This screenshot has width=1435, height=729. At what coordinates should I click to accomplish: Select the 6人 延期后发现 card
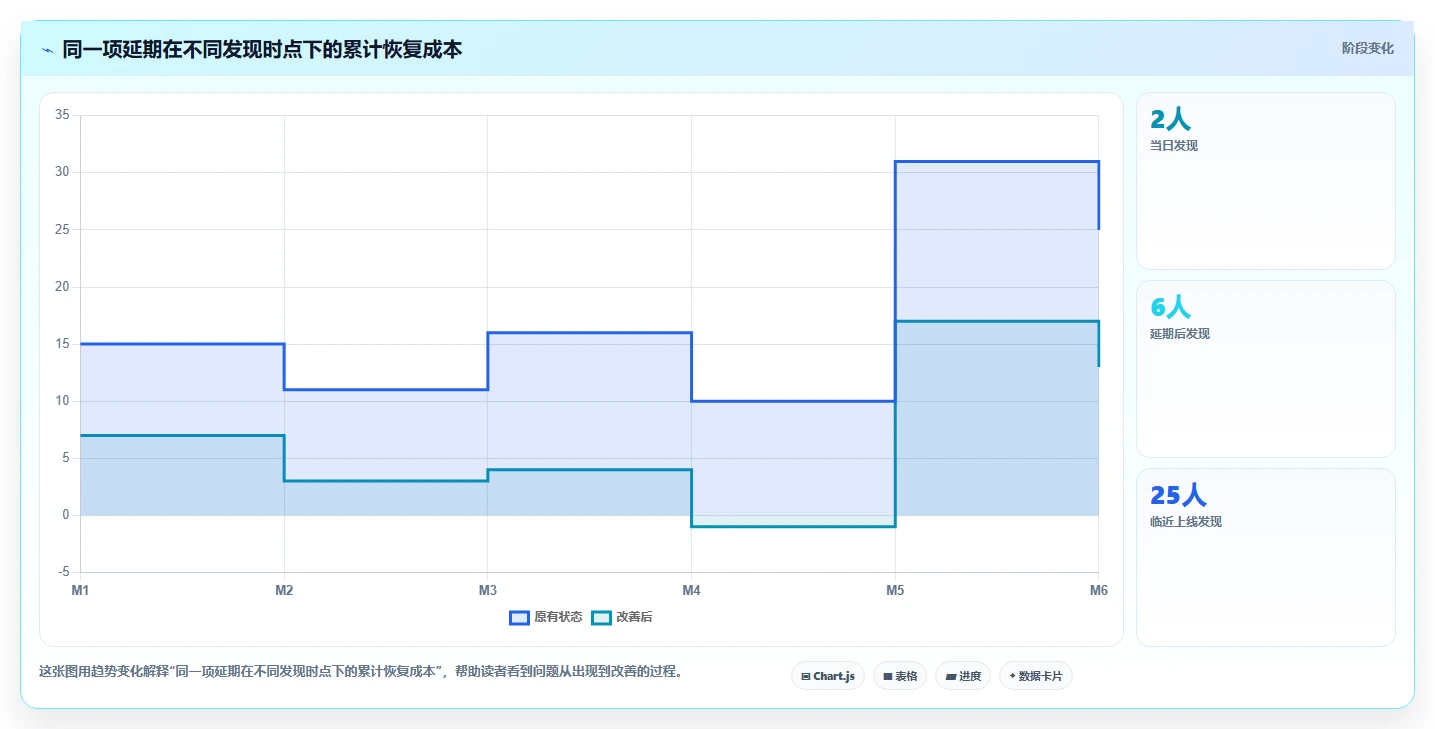(x=1265, y=369)
